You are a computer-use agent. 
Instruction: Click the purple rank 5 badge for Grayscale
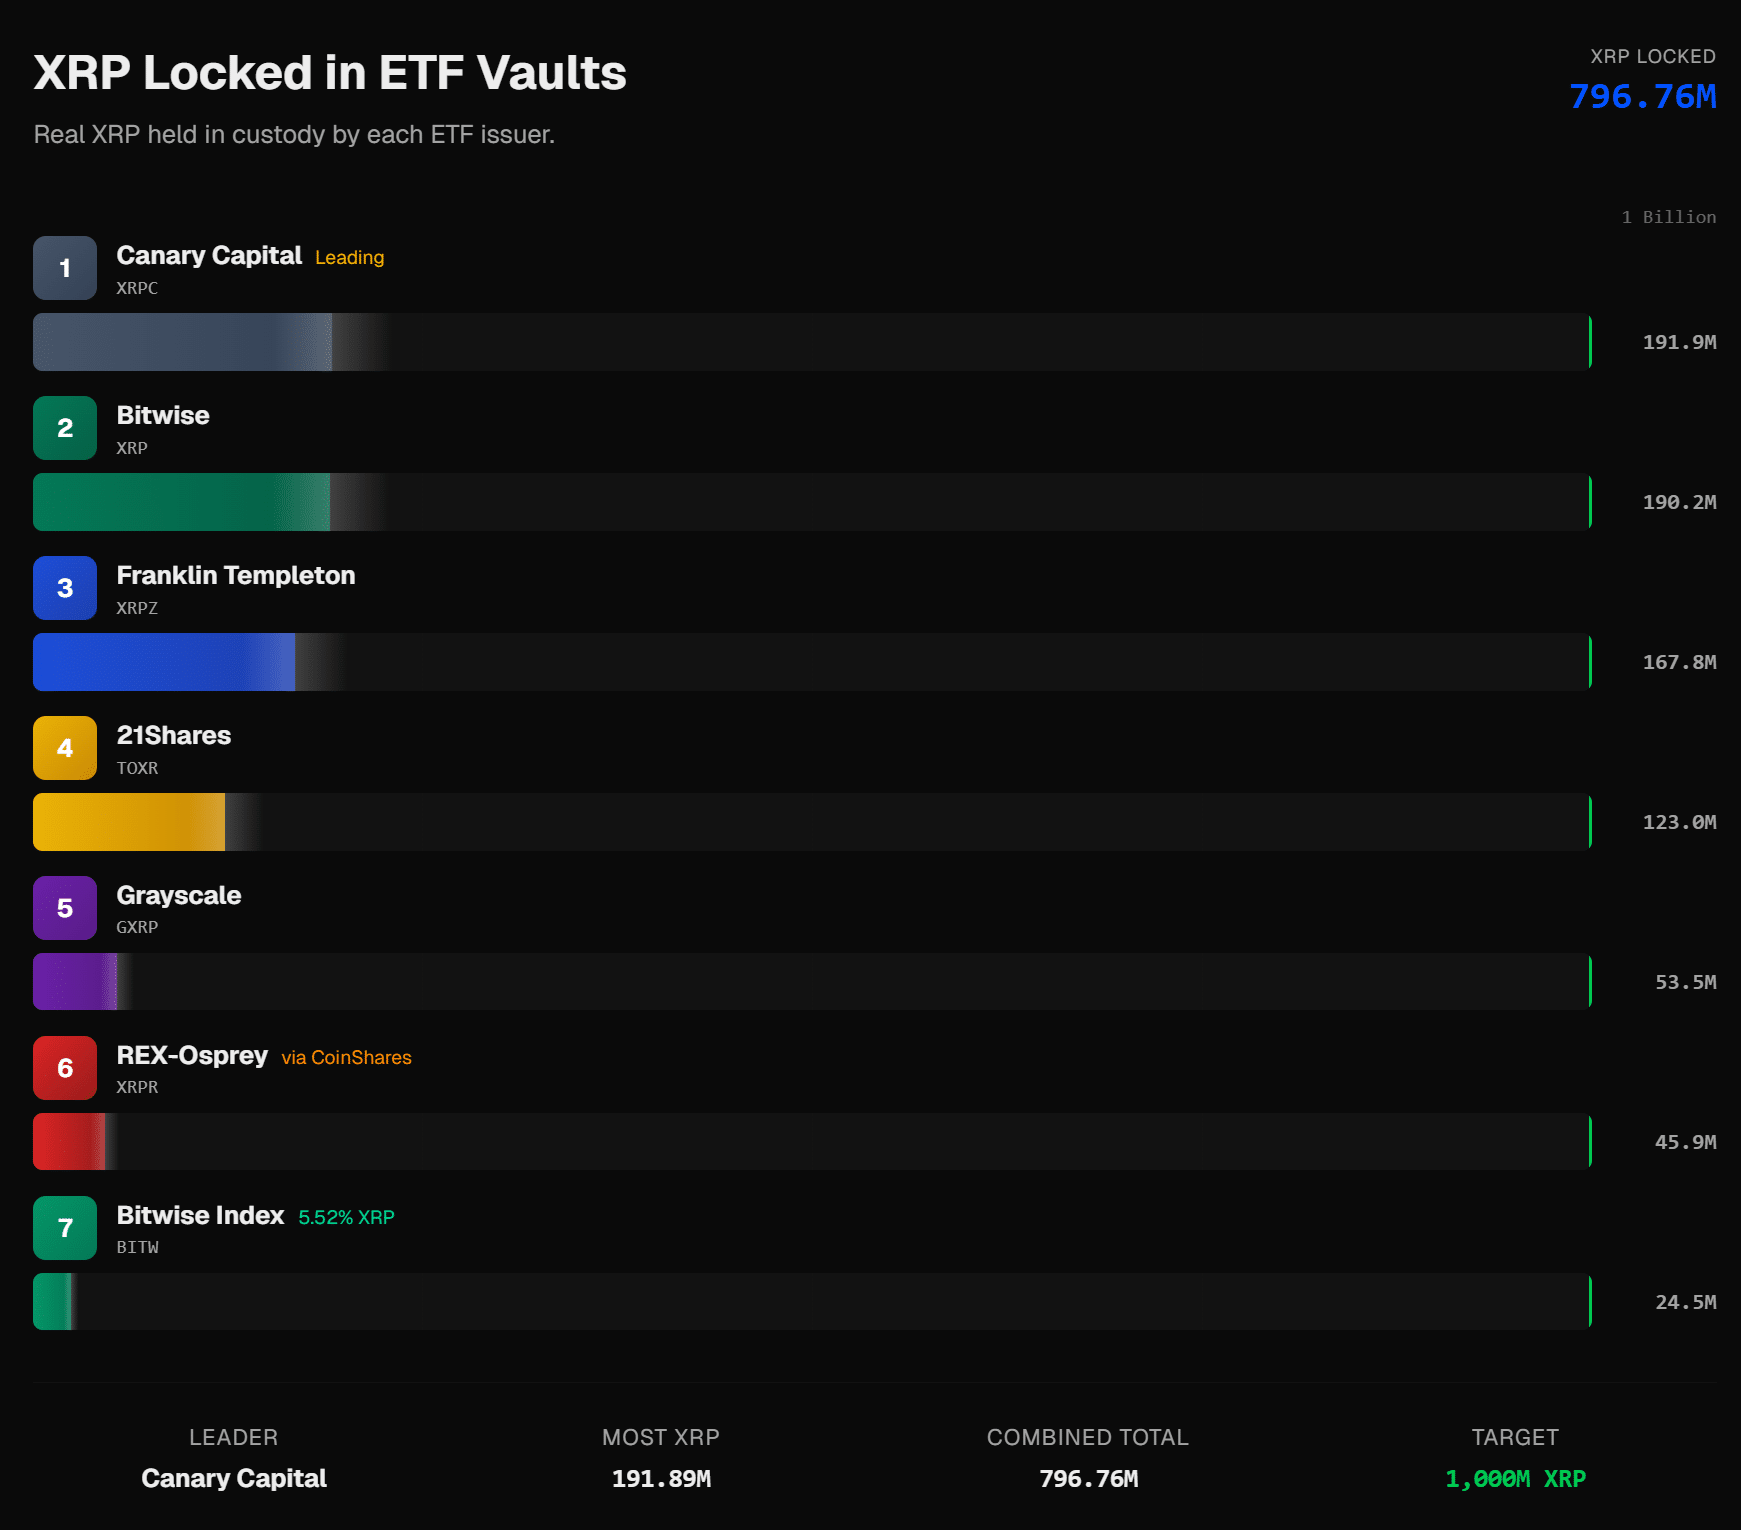coord(65,908)
